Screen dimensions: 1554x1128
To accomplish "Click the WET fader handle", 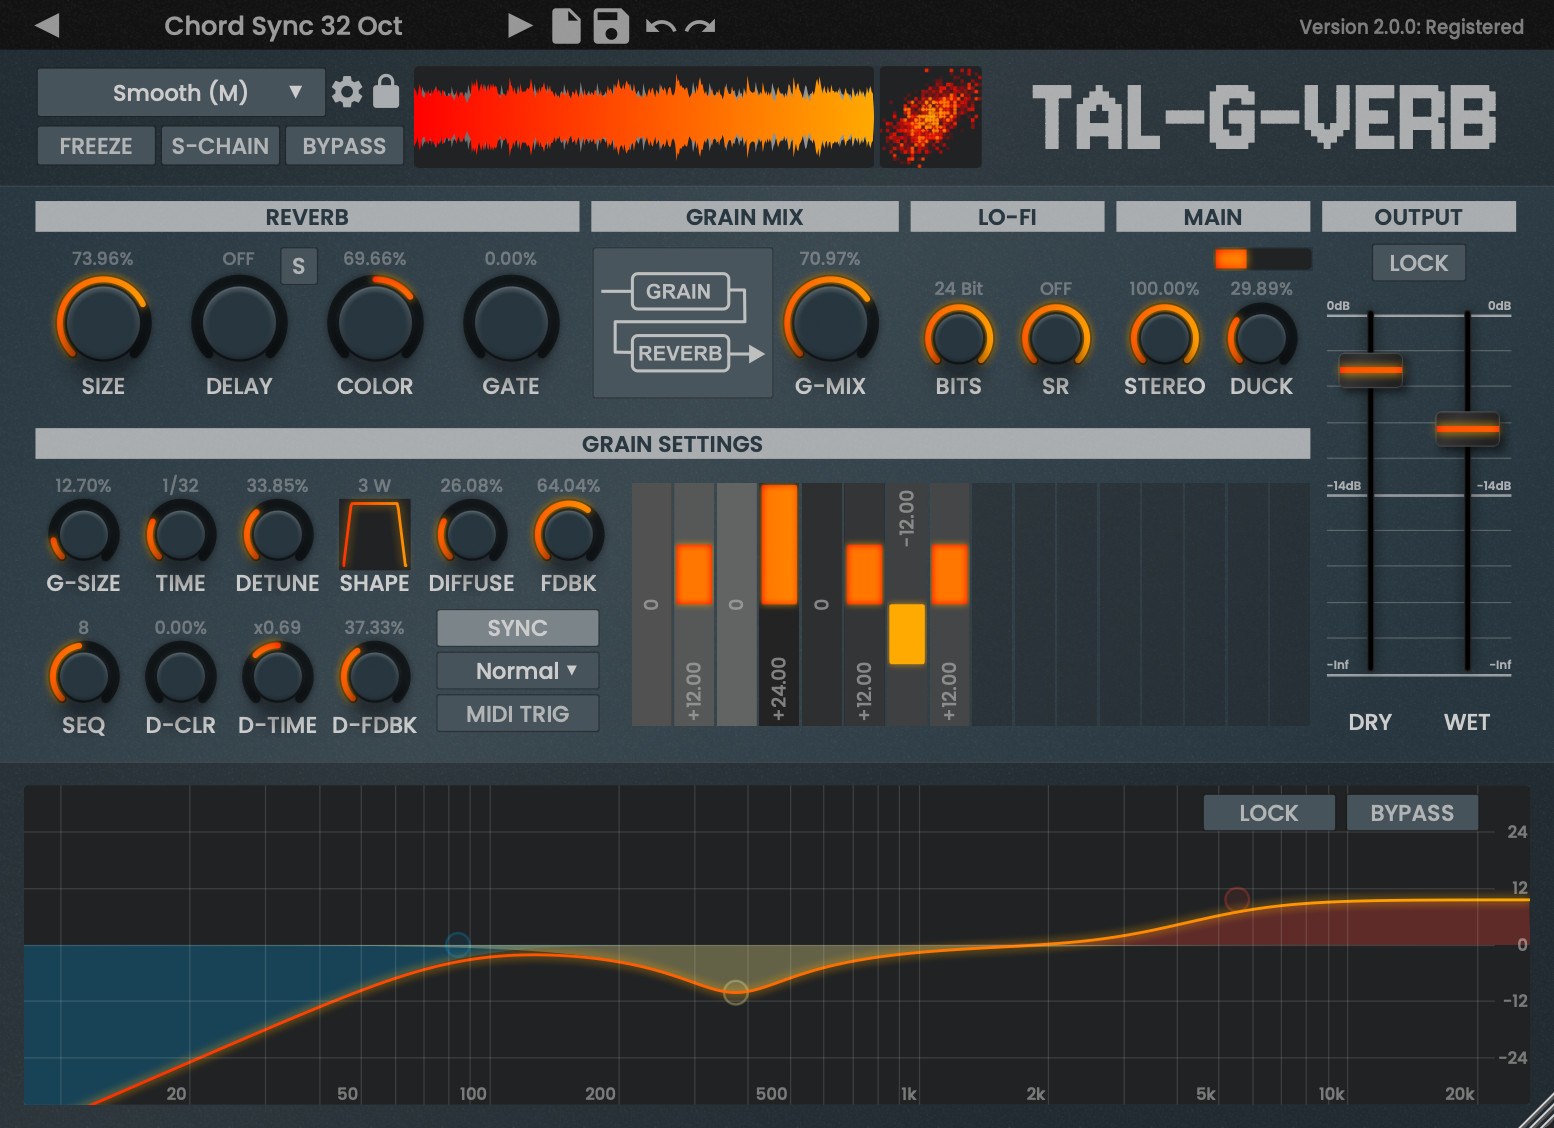I will 1467,429.
